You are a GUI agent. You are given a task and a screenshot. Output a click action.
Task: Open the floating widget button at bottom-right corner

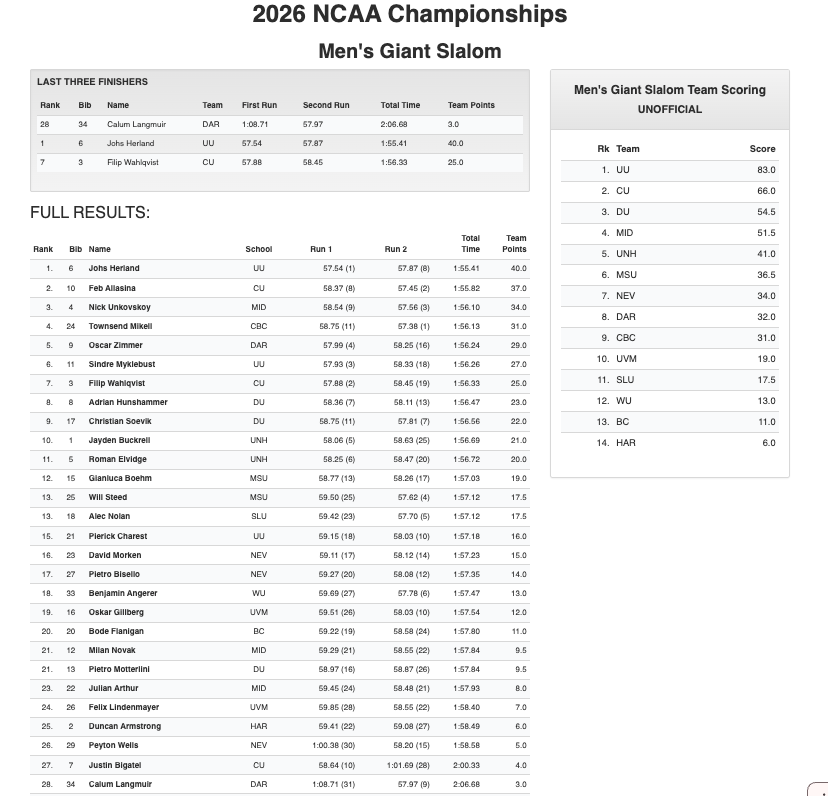coord(819,789)
